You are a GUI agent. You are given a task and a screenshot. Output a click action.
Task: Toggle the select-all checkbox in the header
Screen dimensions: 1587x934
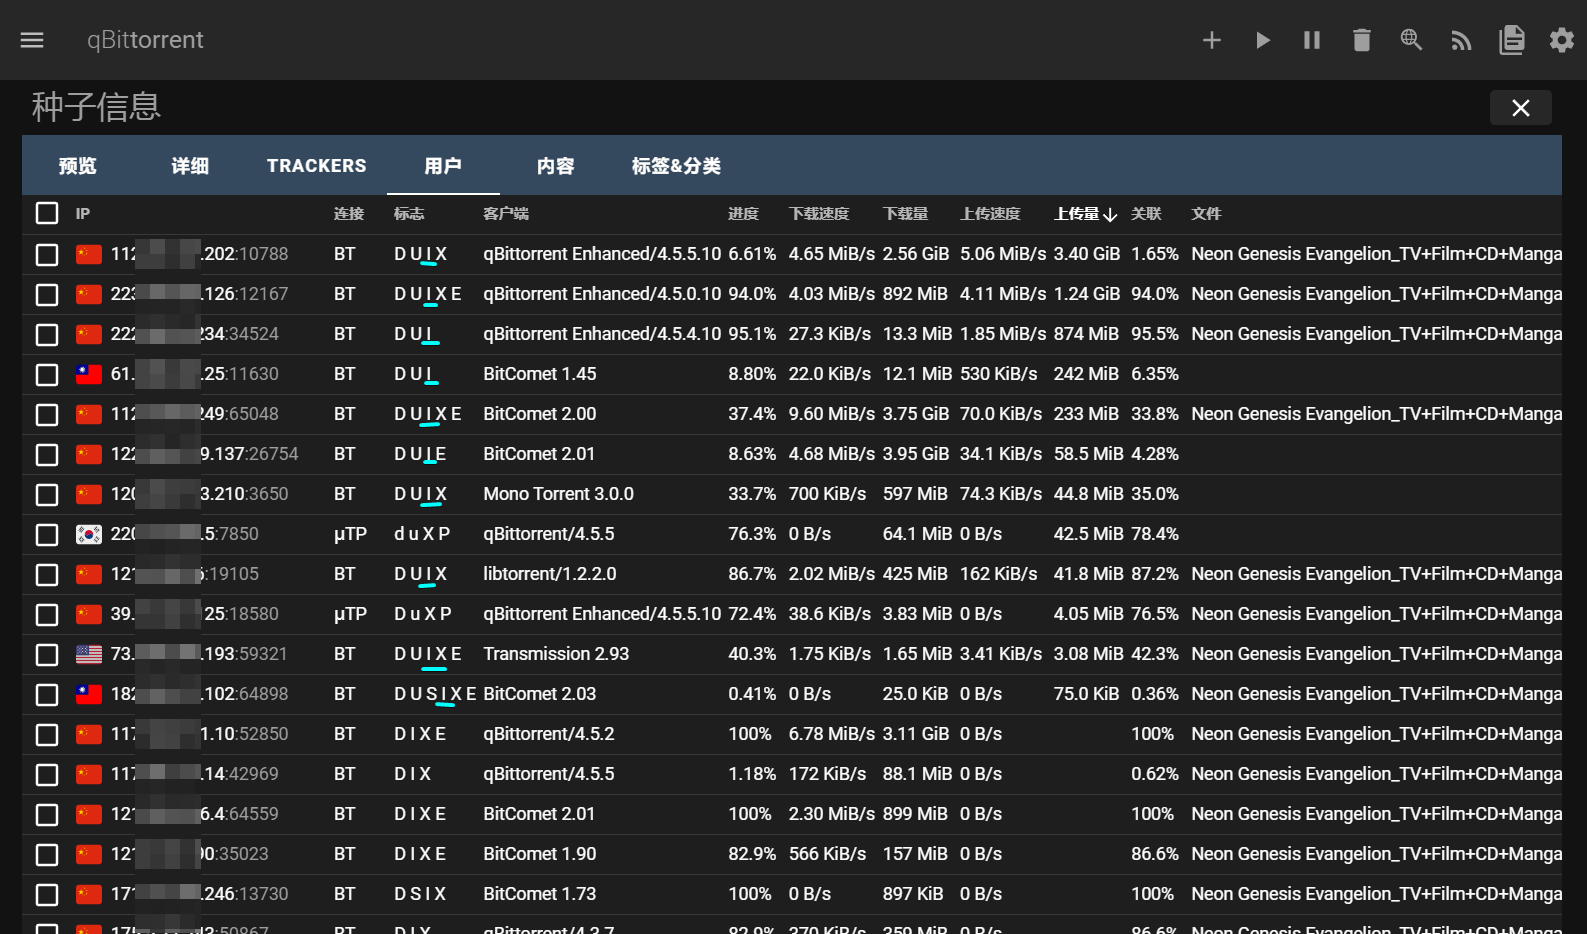pos(47,213)
